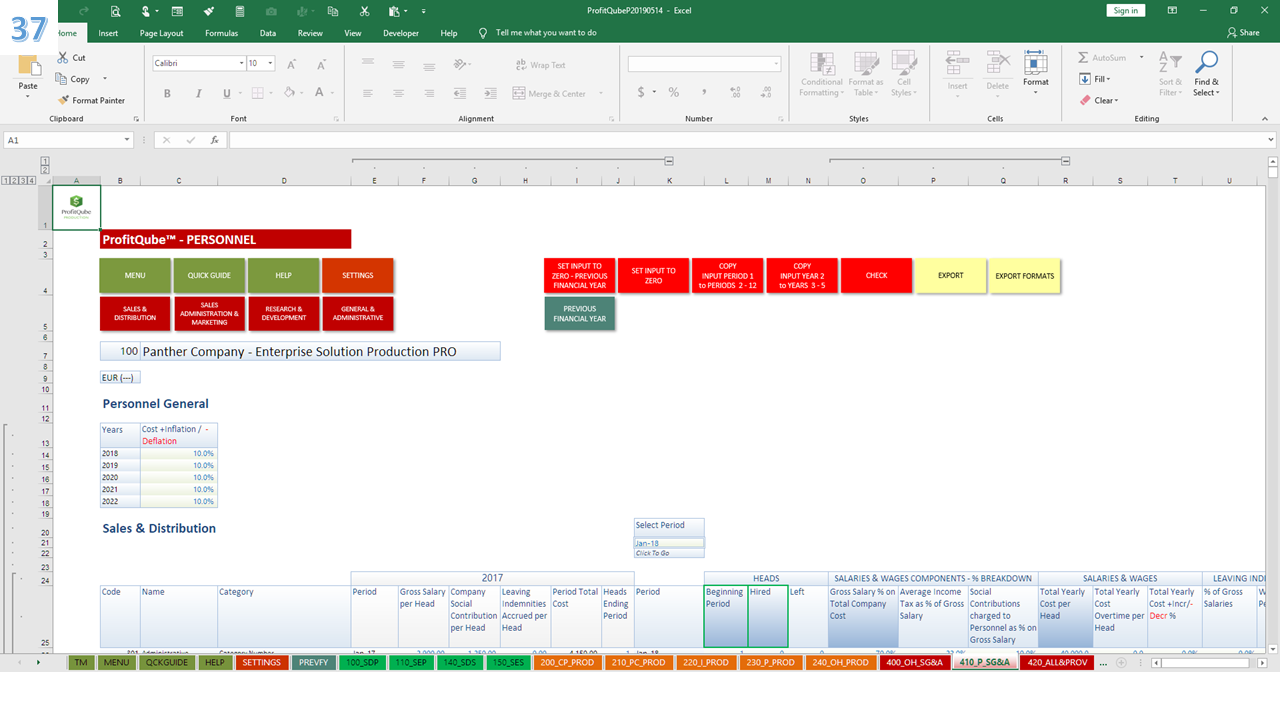Viewport: 1280px width, 720px height.
Task: Select the Panther Company name cell
Action: [x=320, y=352]
